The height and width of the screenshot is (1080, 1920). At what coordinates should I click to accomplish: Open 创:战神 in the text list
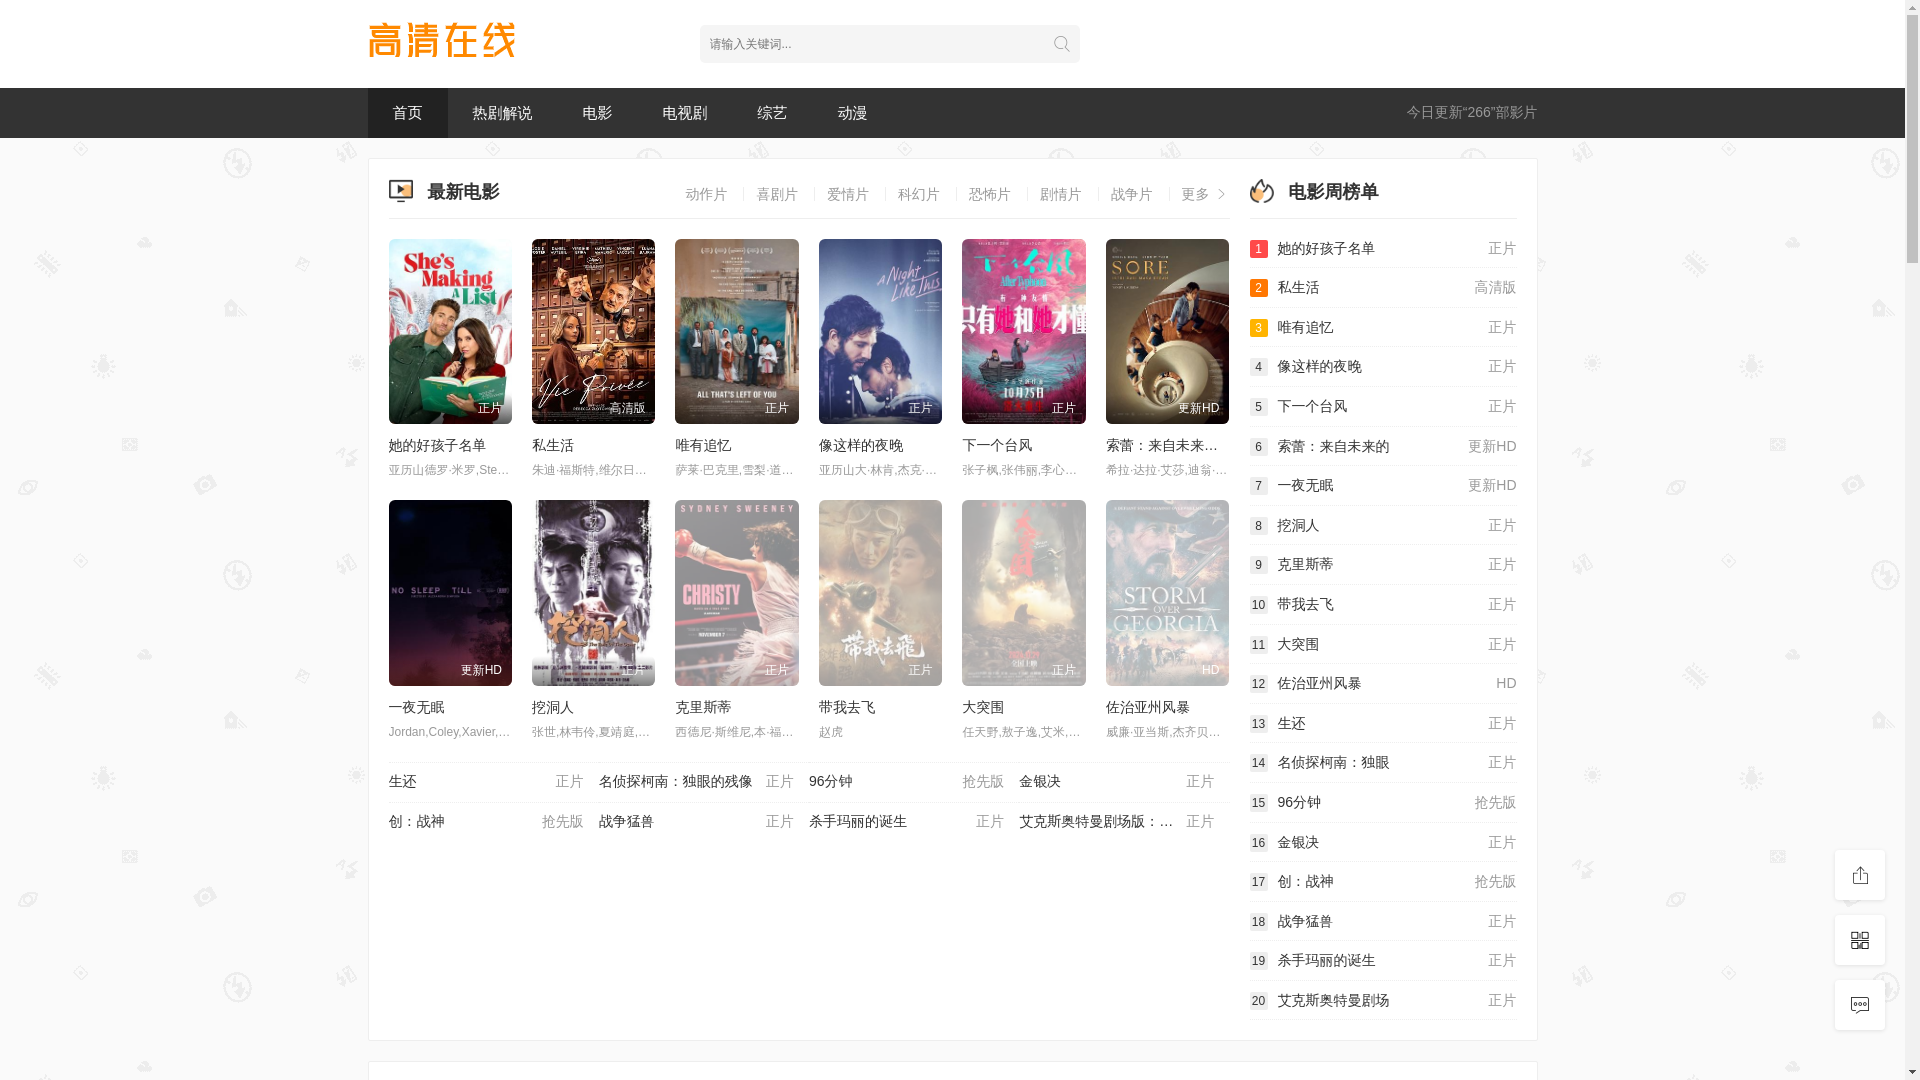pos(417,822)
